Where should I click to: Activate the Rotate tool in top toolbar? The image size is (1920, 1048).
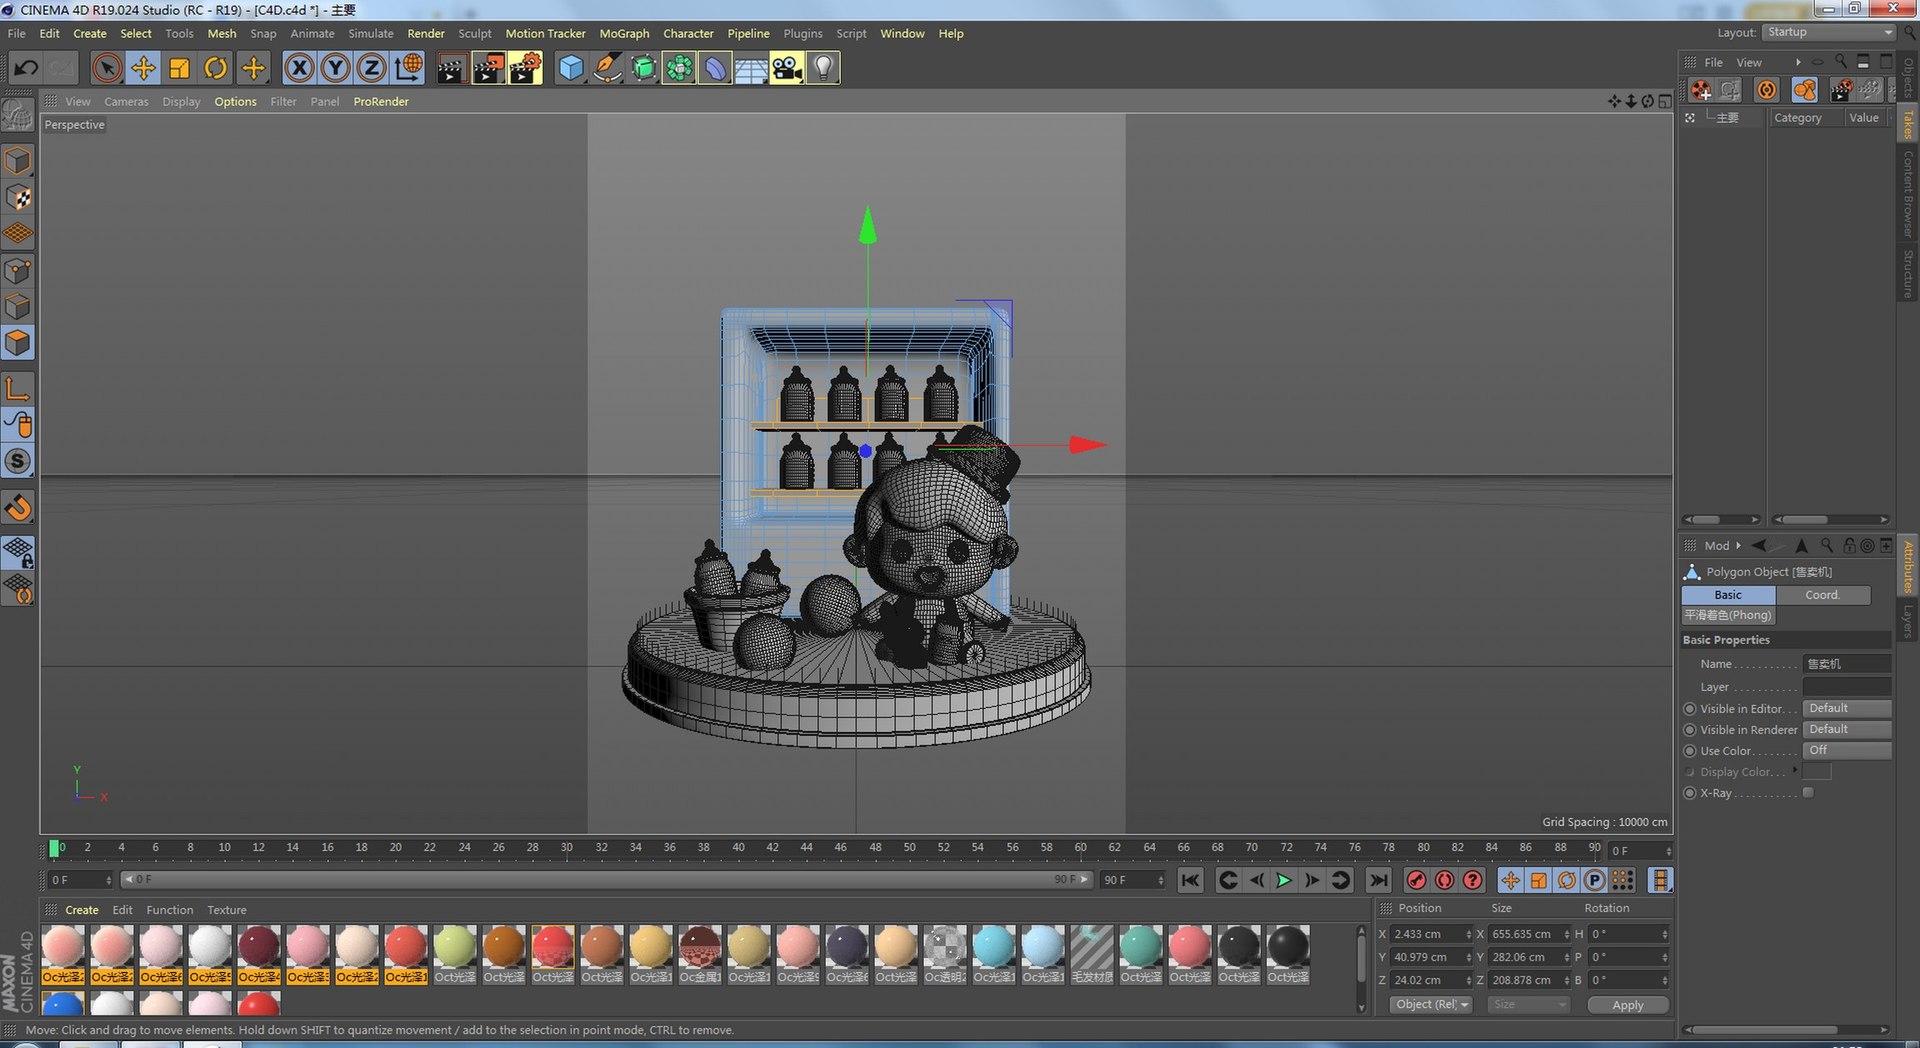click(x=216, y=68)
